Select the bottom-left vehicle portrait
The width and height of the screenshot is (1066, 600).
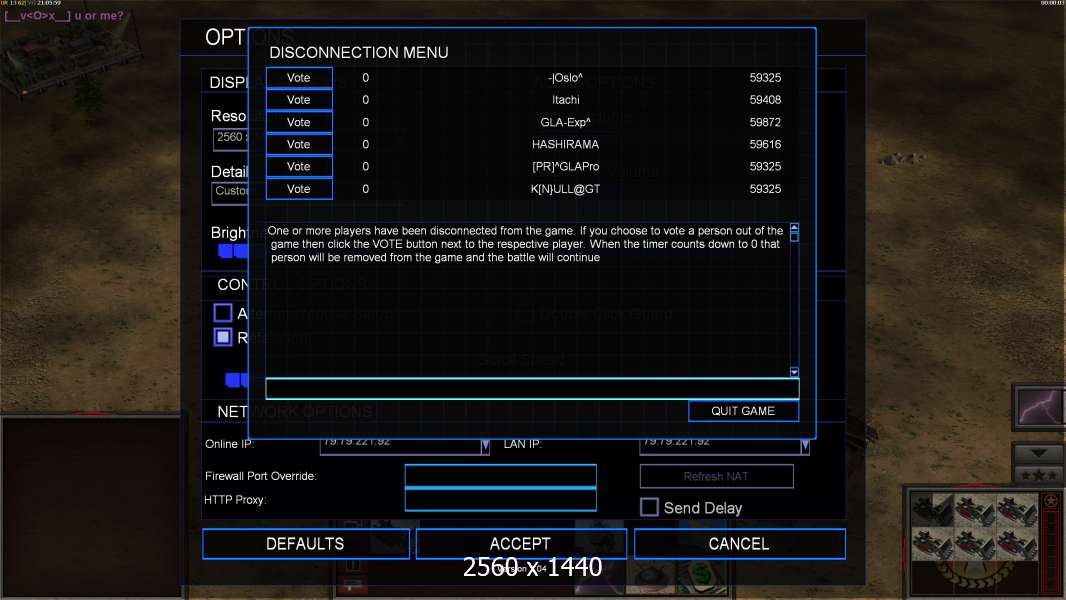pyautogui.click(x=931, y=543)
